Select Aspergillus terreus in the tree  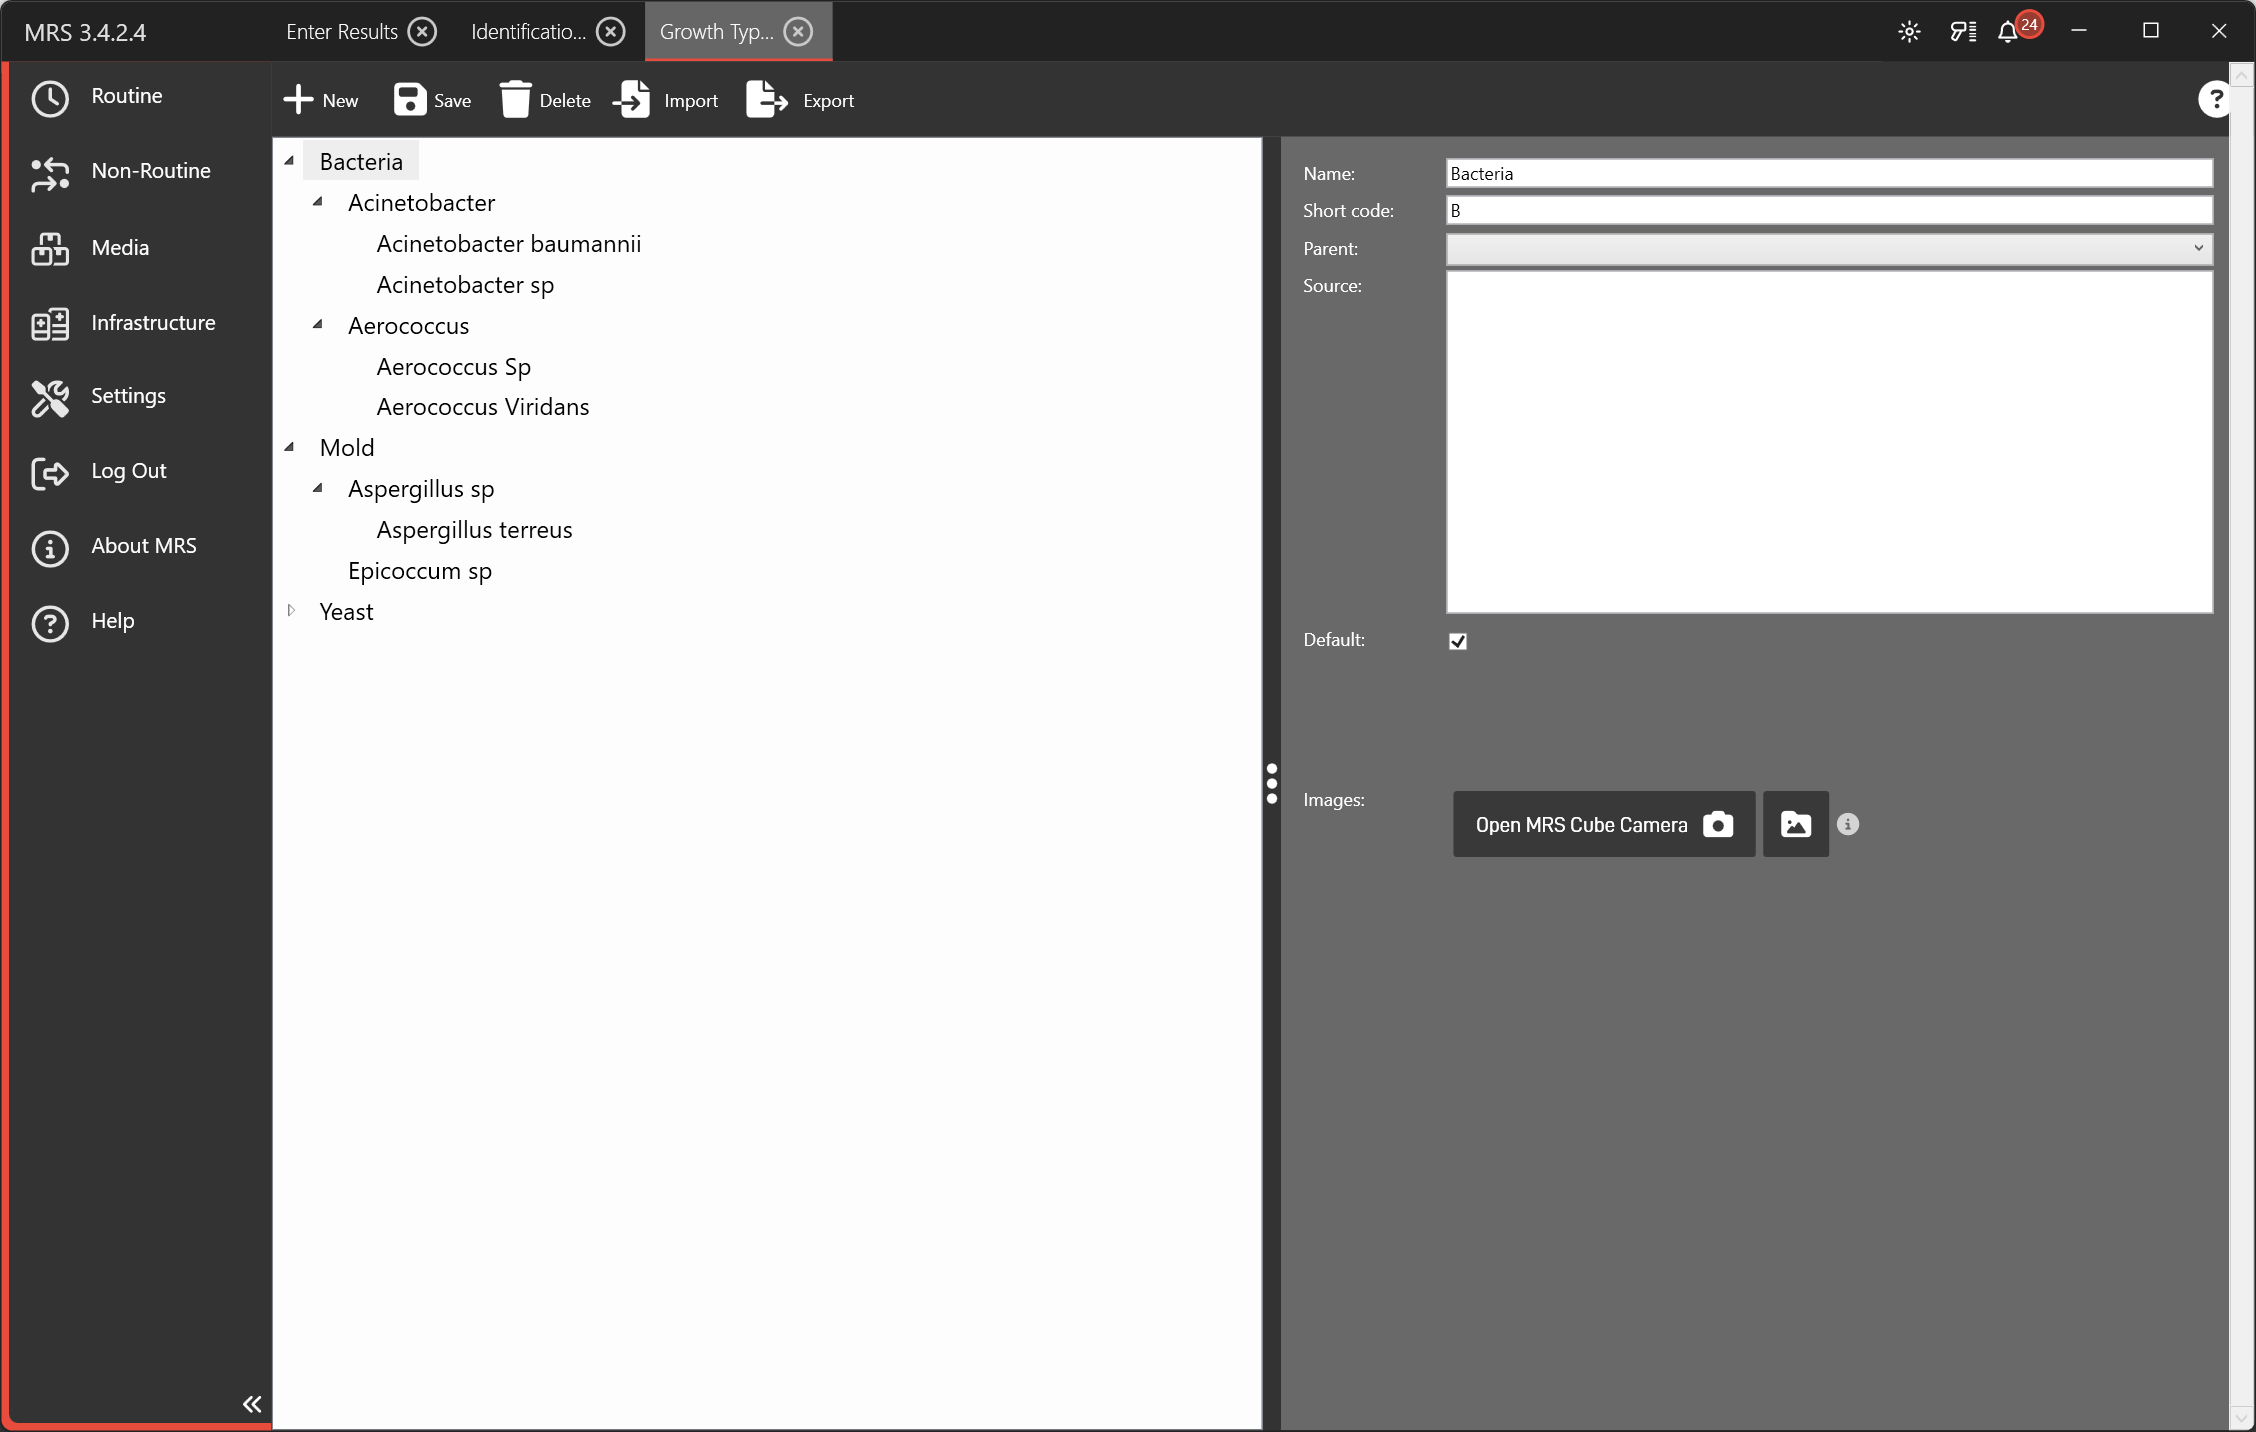(474, 530)
